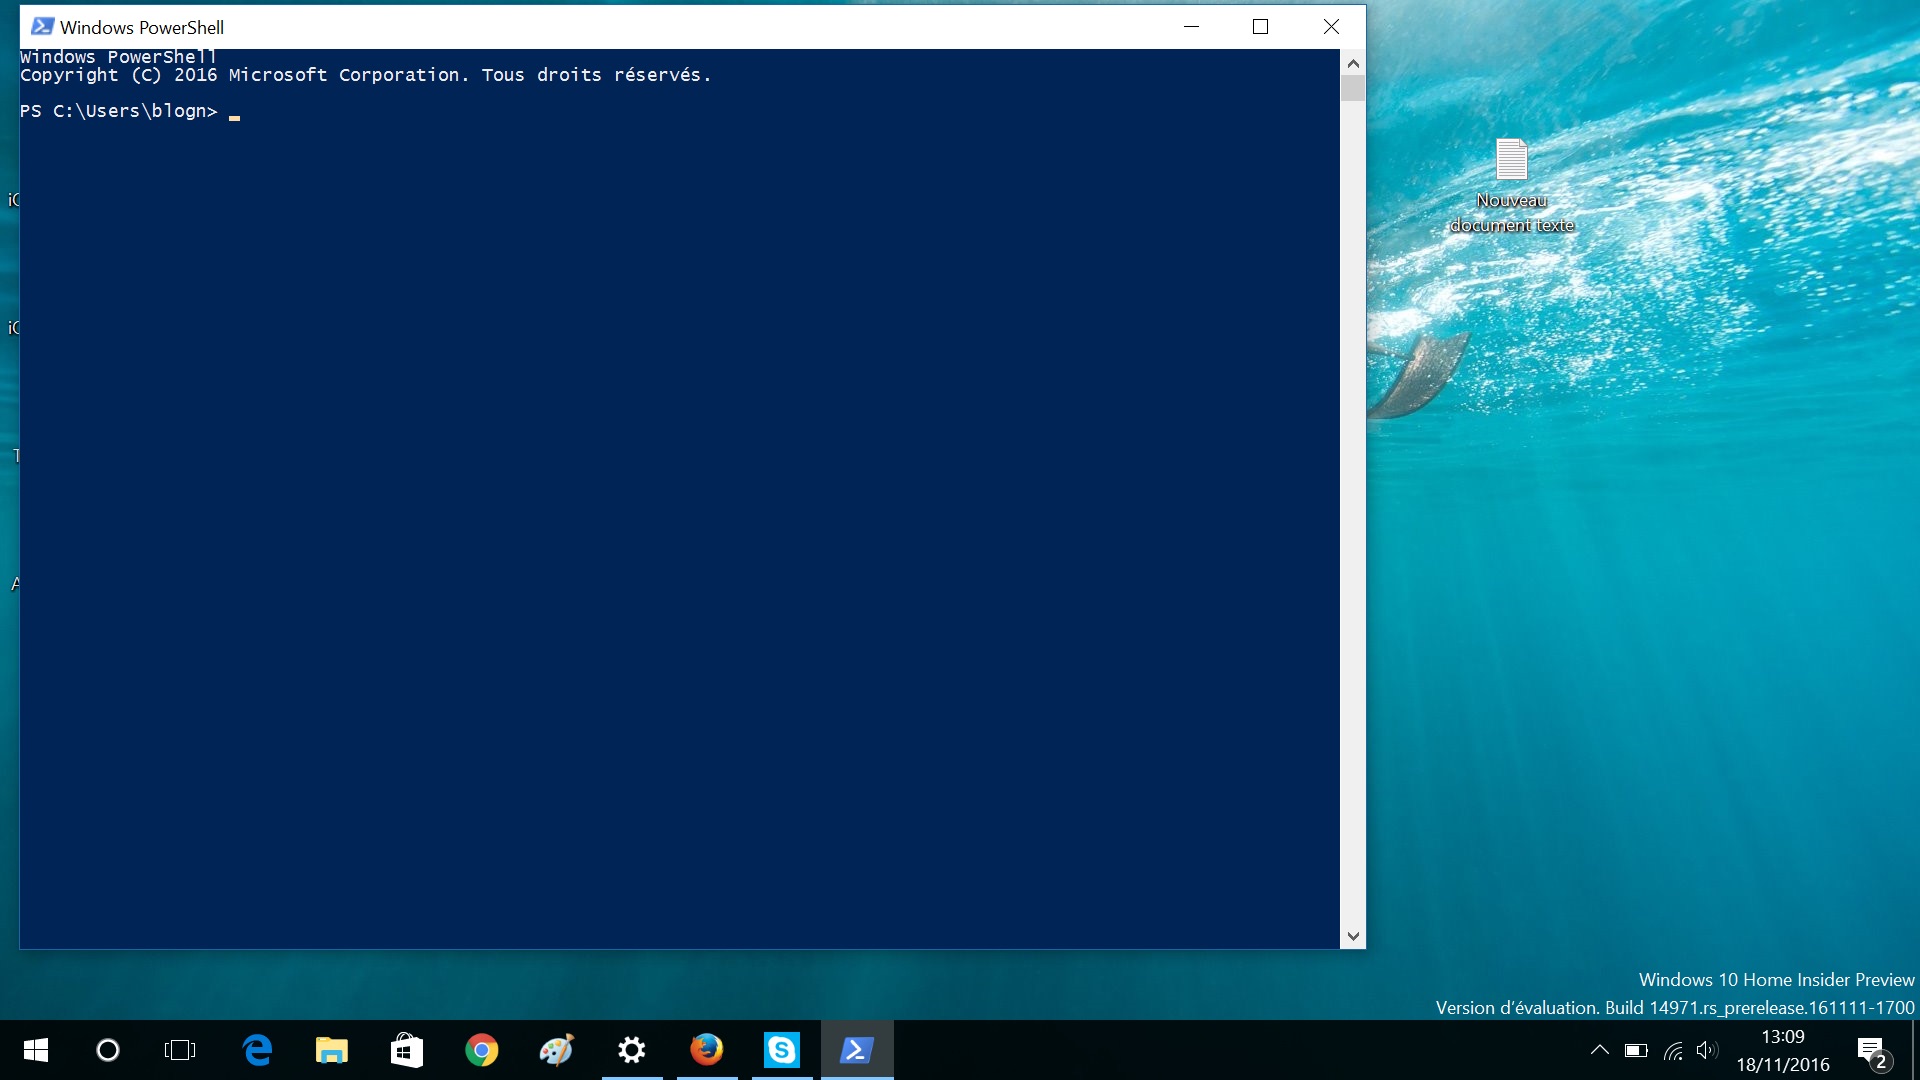Switch to Firefox from taskbar

pyautogui.click(x=706, y=1050)
